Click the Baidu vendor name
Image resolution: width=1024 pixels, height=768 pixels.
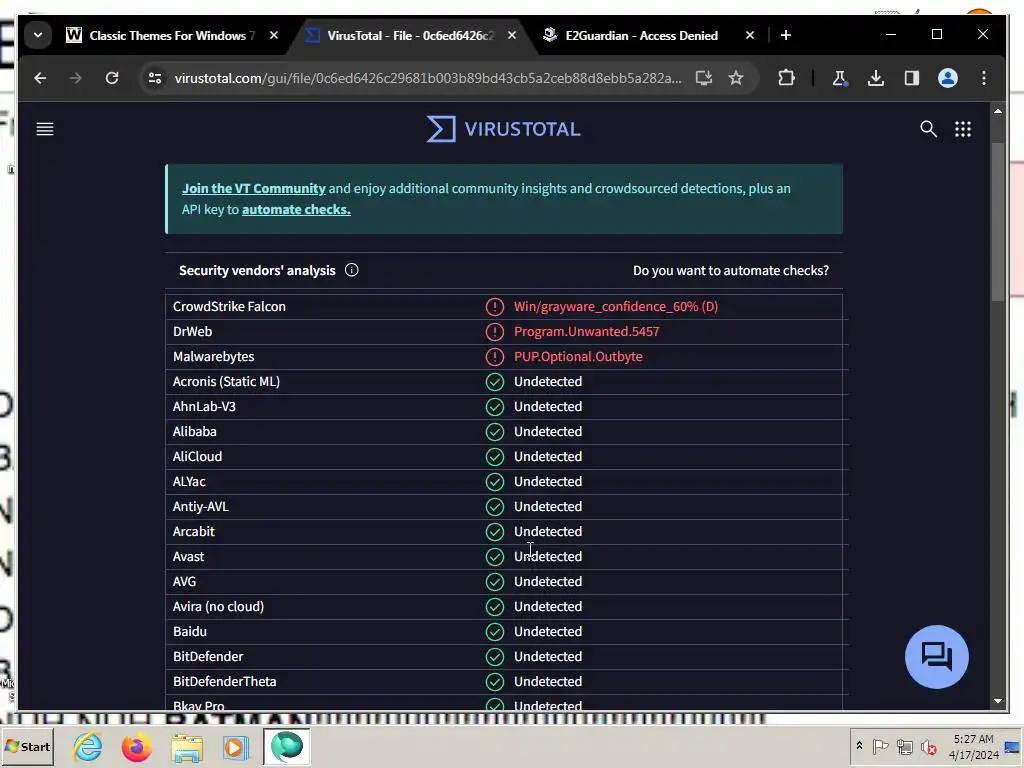(x=189, y=632)
